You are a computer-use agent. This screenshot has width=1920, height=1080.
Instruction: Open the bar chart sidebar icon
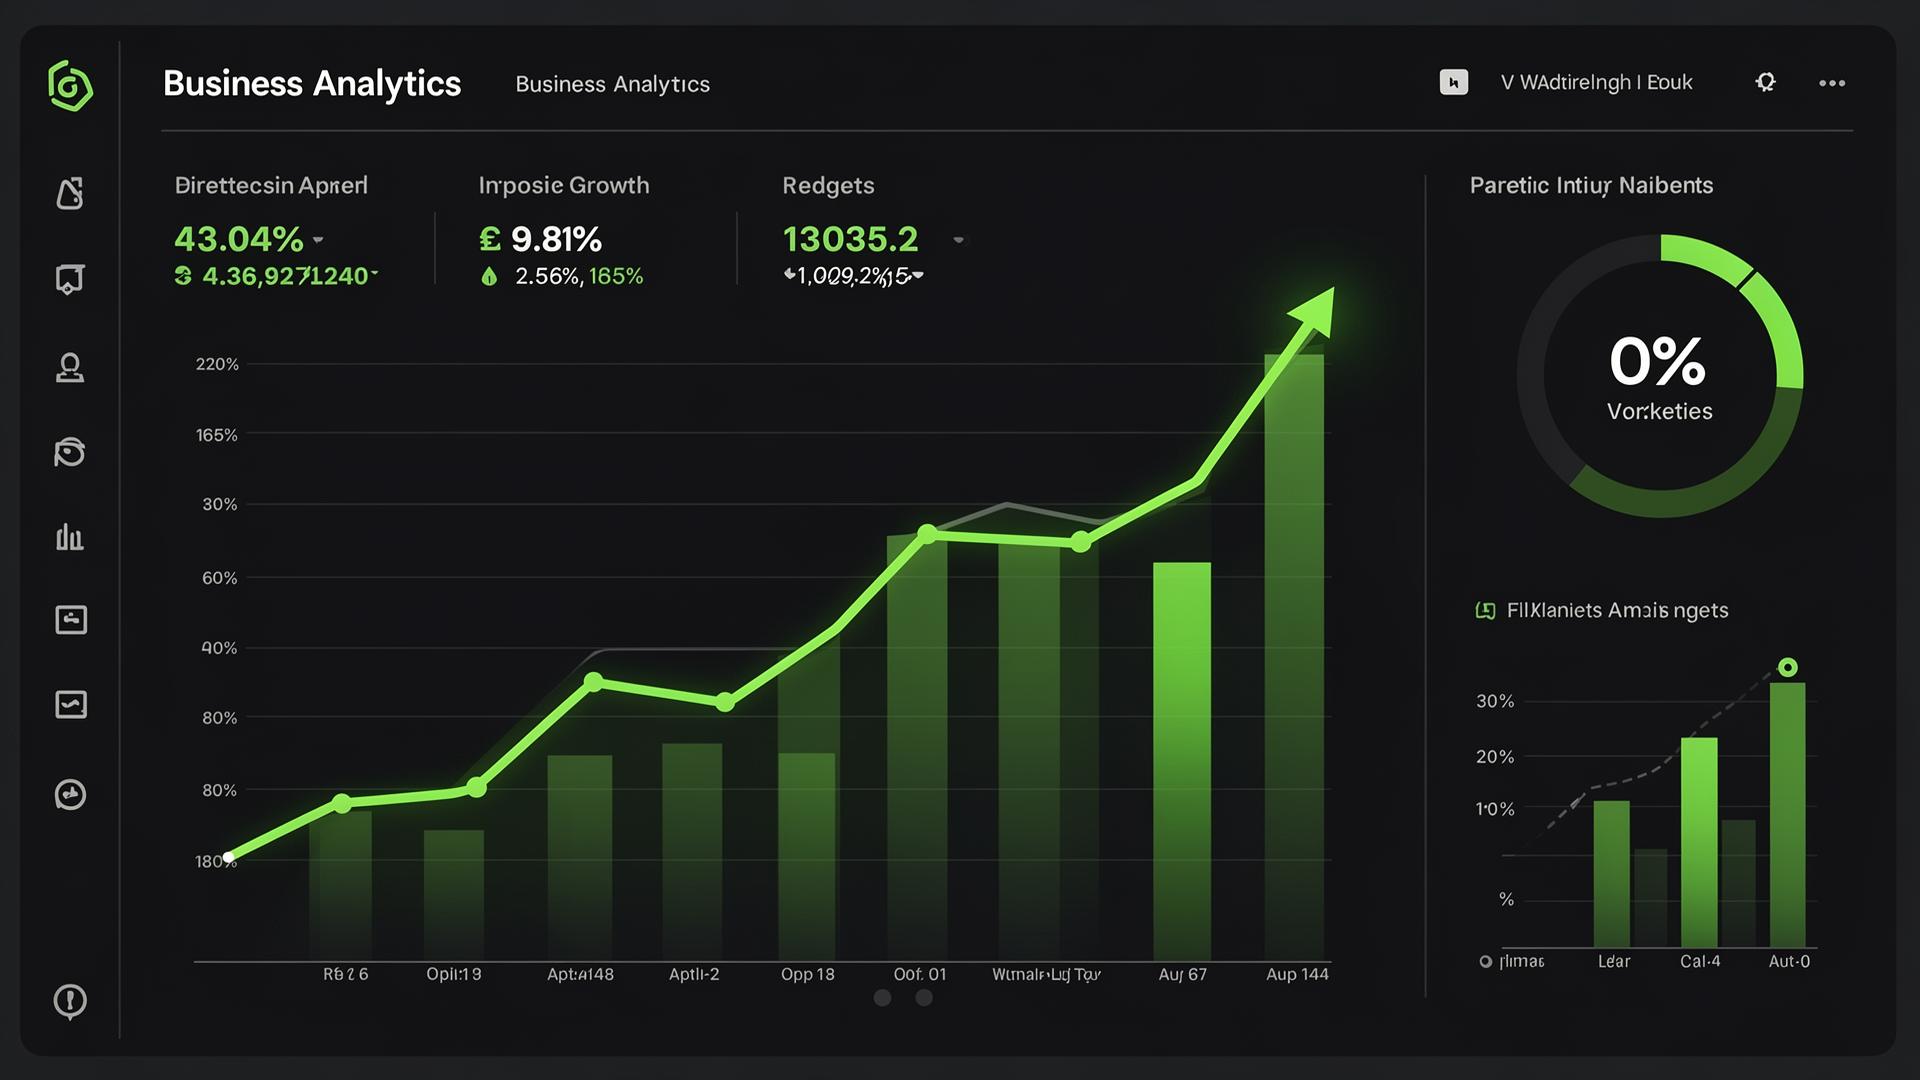(x=70, y=537)
